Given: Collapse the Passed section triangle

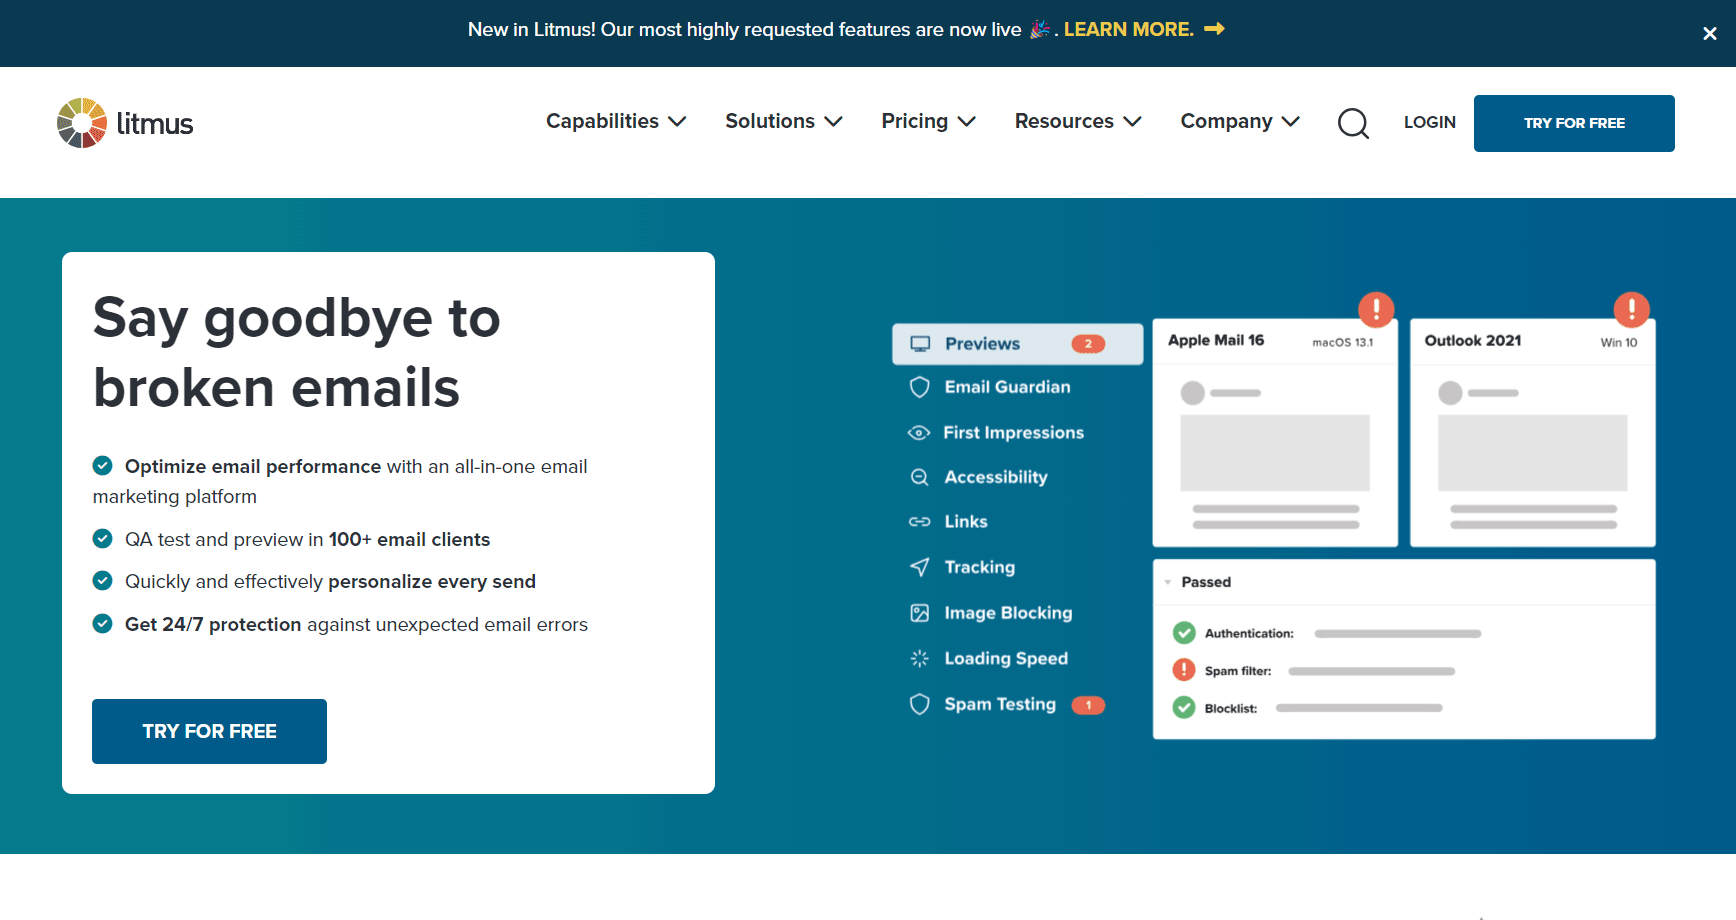Looking at the screenshot, I should [1168, 582].
